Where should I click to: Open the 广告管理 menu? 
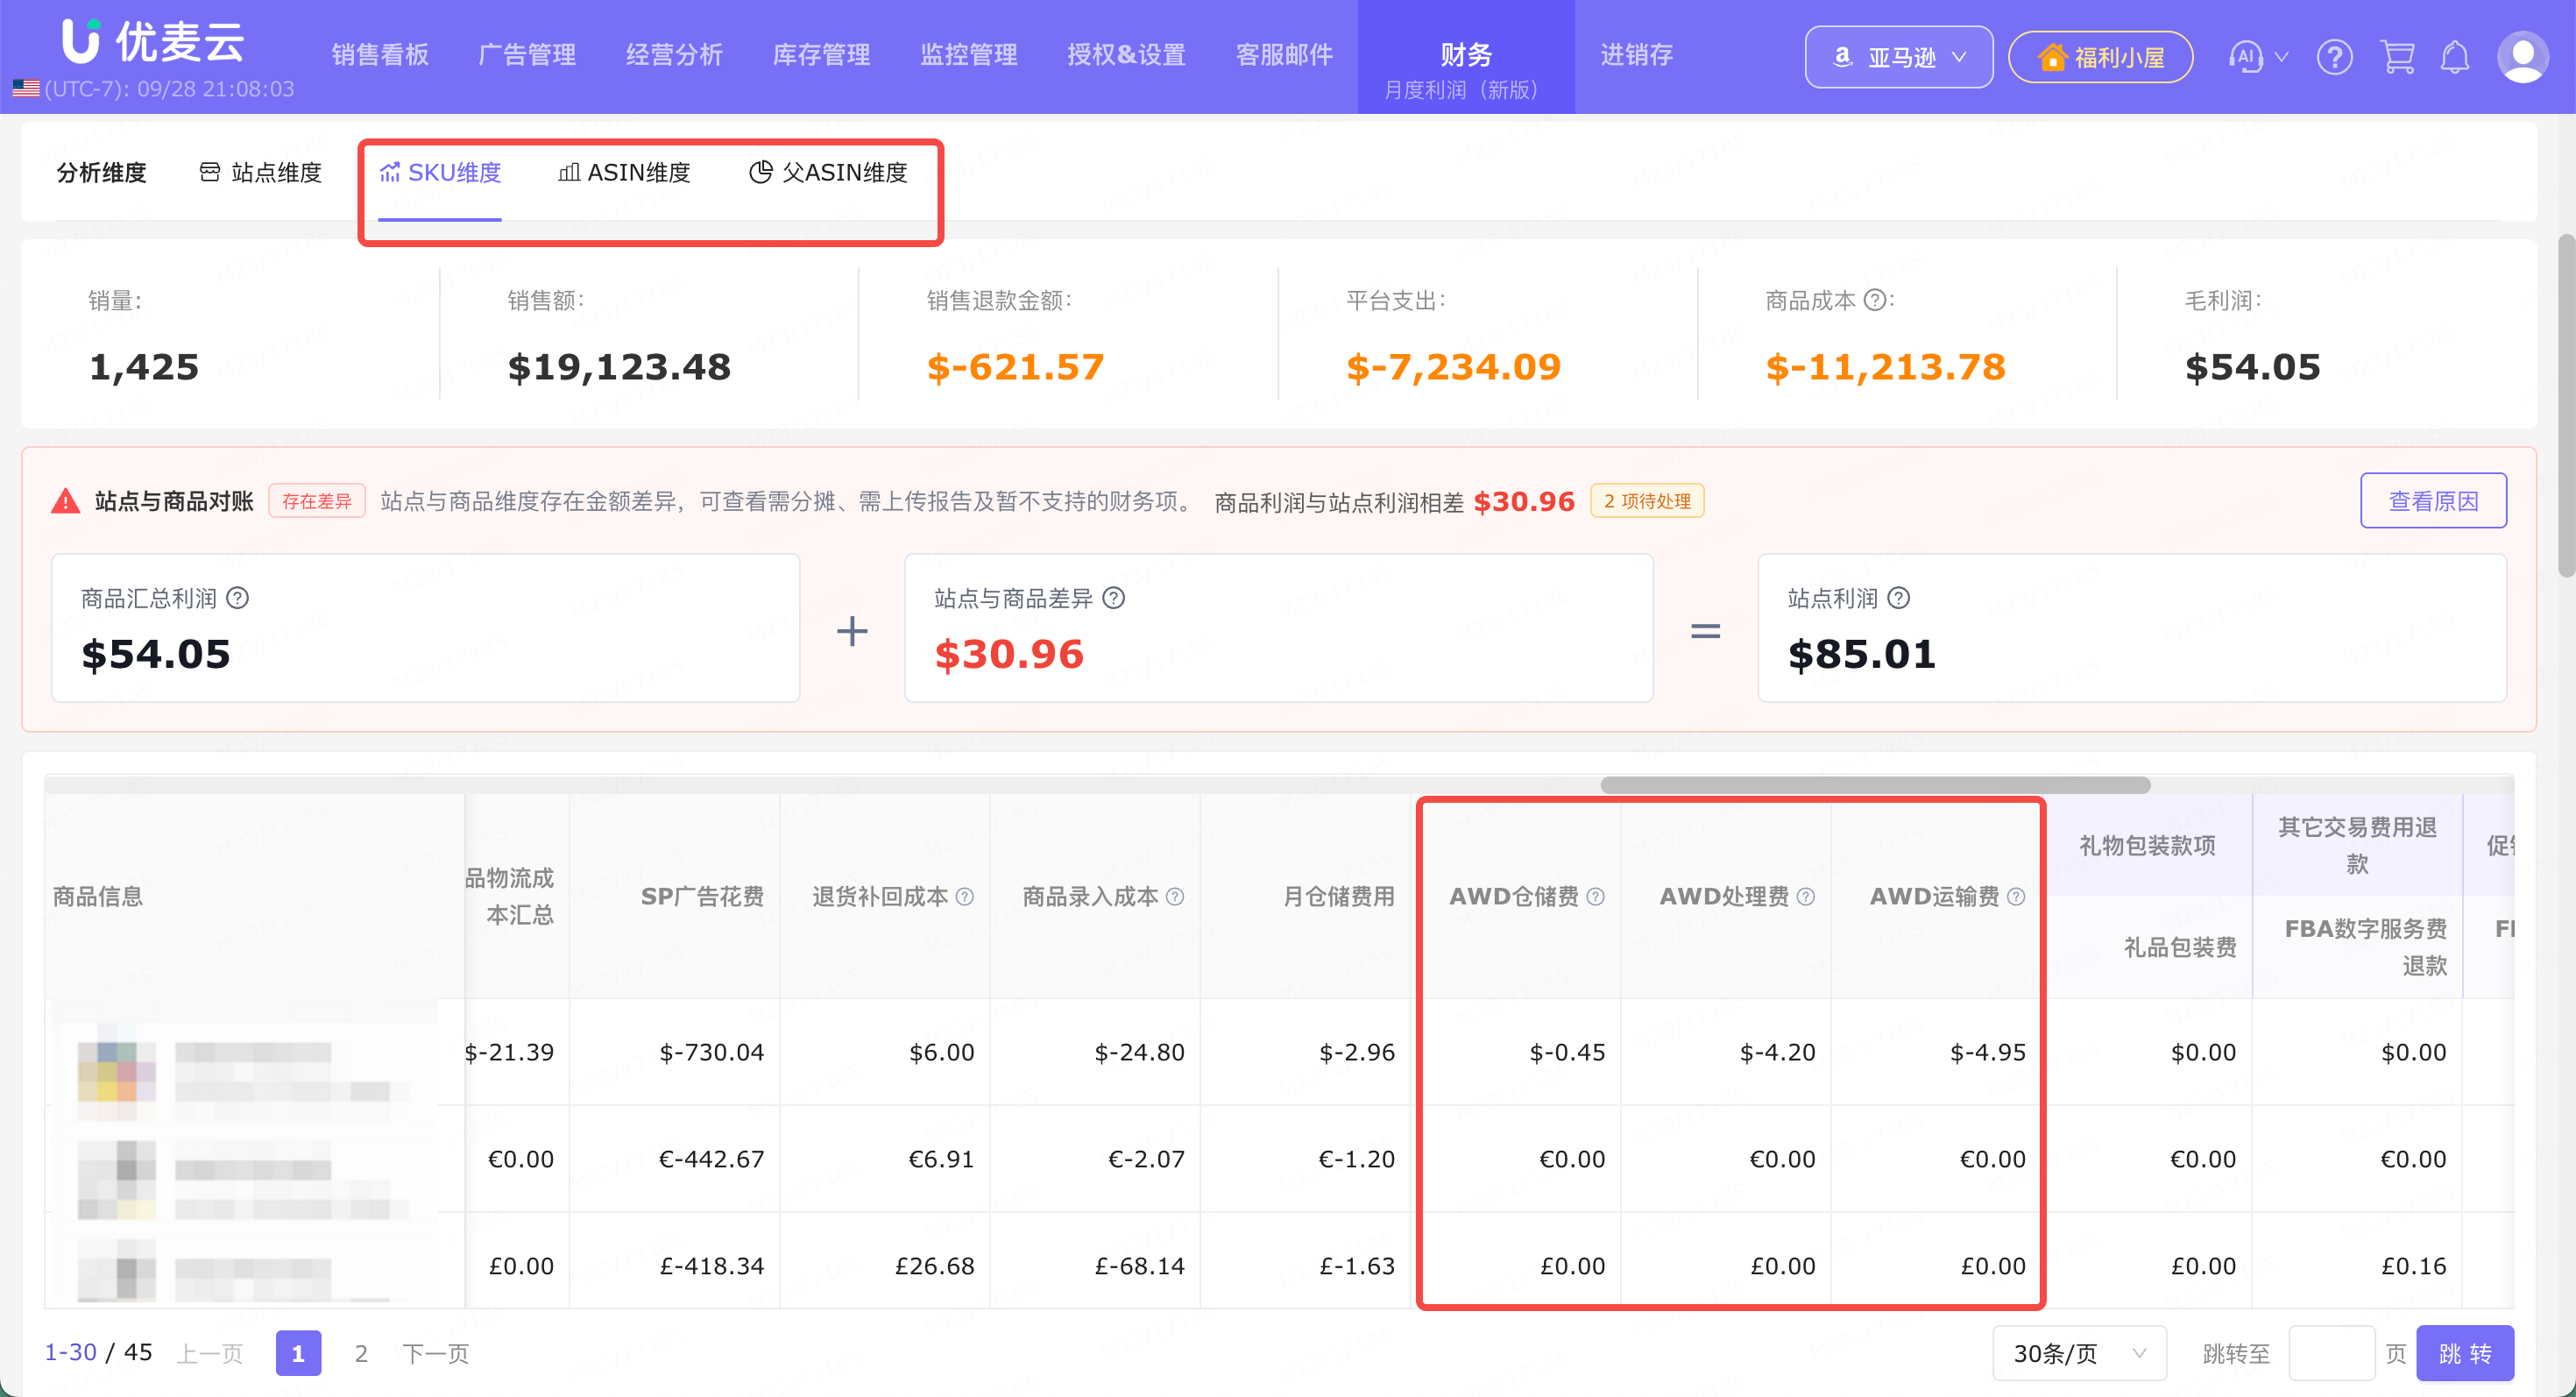click(527, 55)
